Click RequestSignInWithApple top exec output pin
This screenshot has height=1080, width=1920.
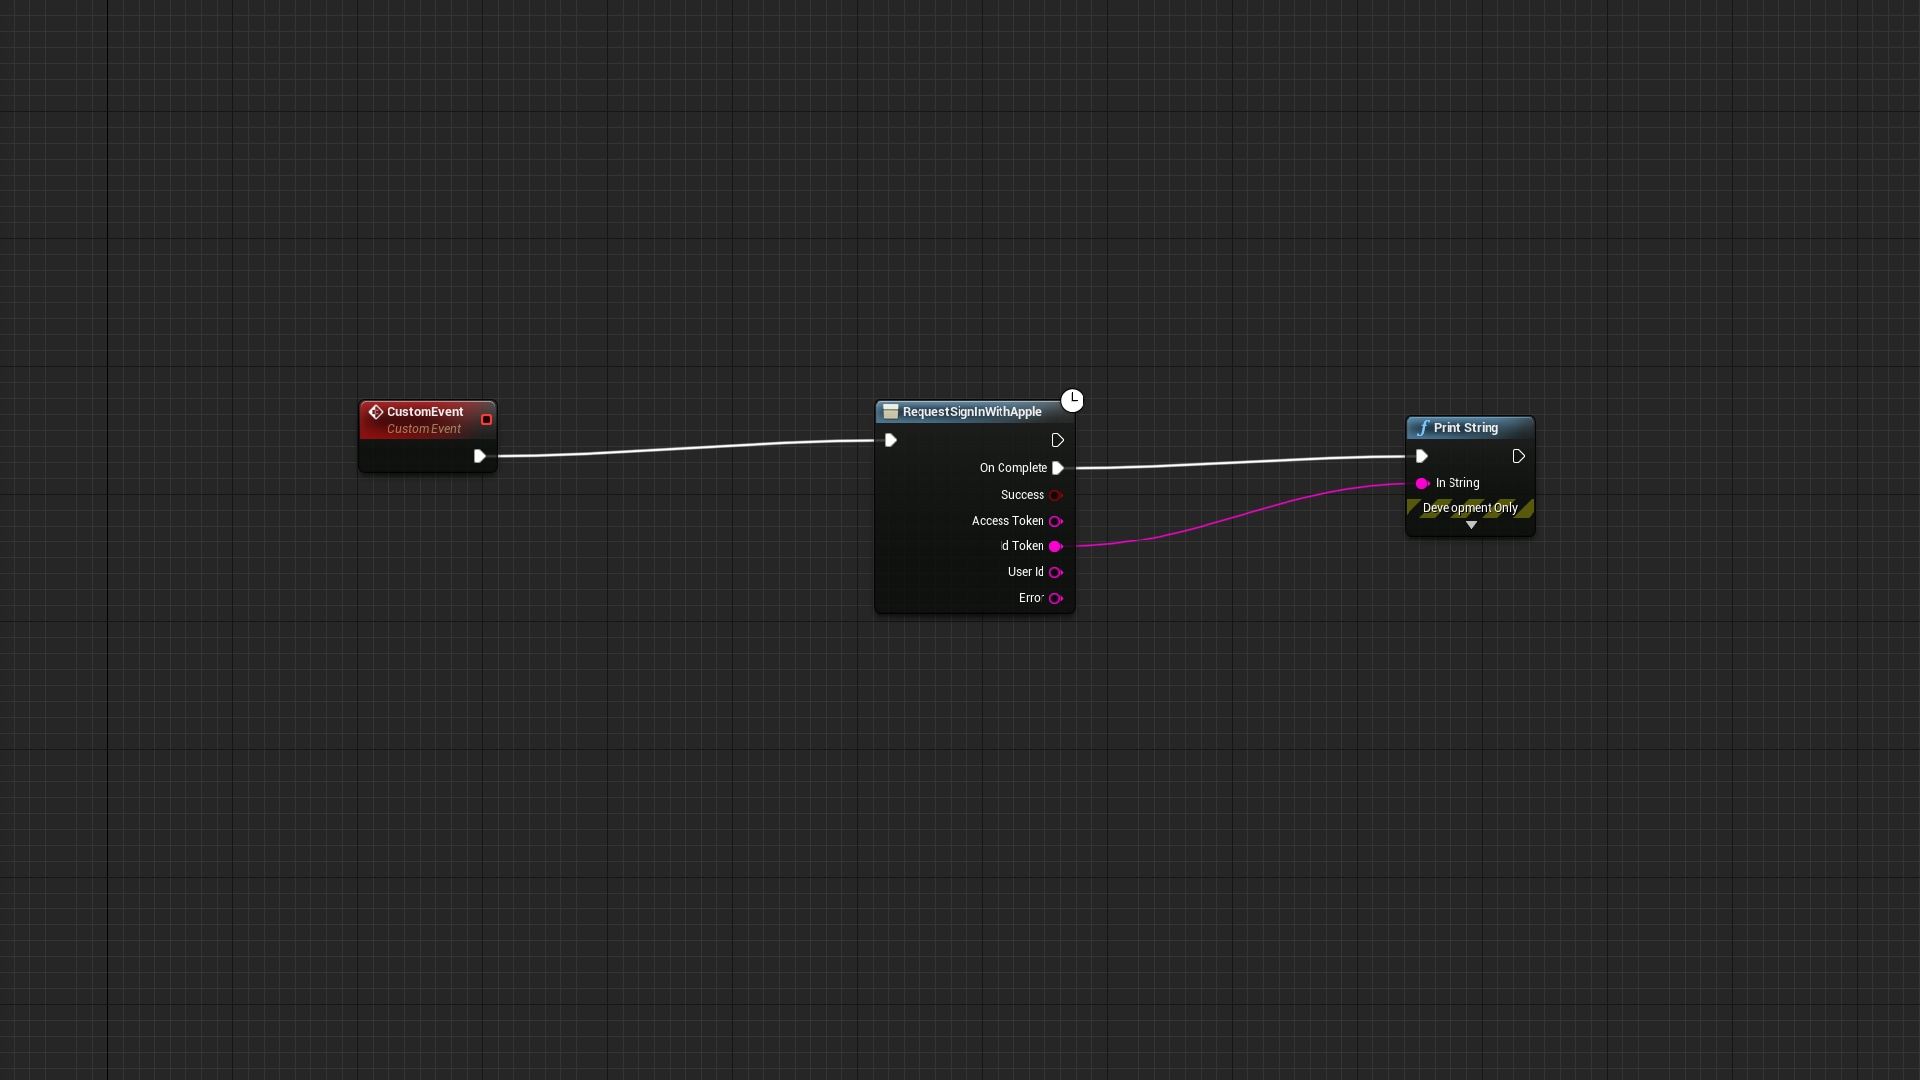click(x=1058, y=440)
